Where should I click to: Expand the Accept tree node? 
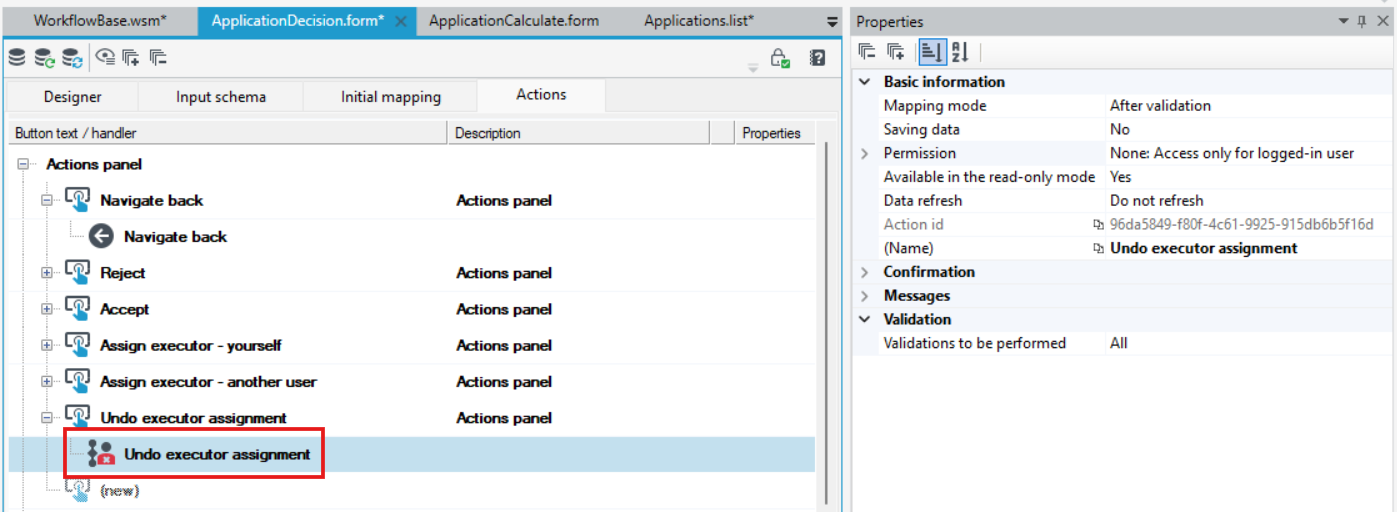pos(46,309)
